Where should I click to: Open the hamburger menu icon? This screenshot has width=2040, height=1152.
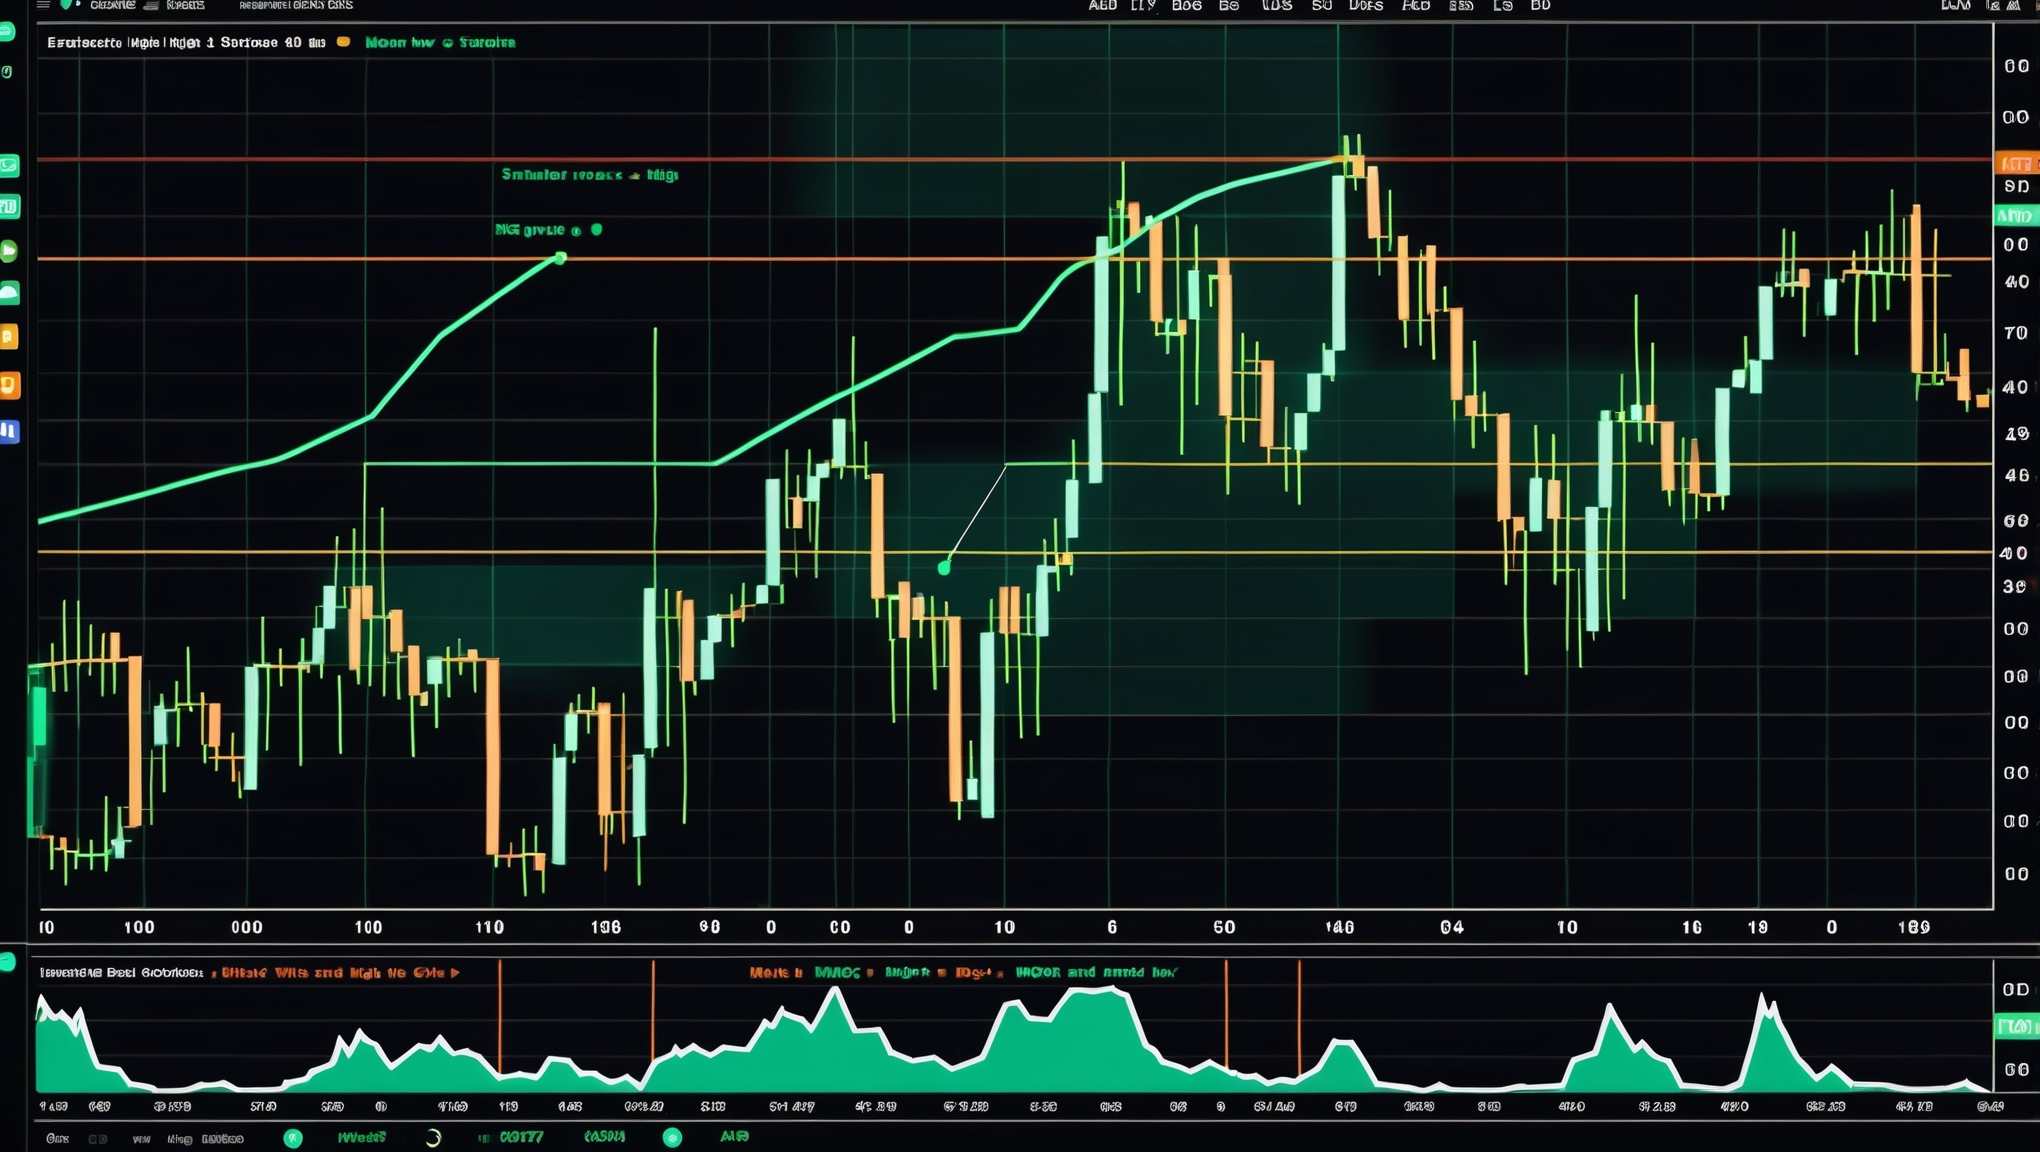[x=43, y=5]
